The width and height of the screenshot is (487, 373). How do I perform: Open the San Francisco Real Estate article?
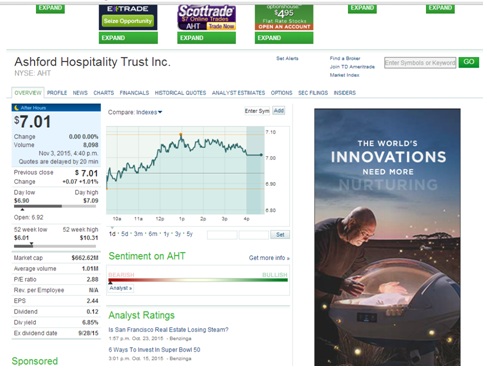tap(168, 330)
